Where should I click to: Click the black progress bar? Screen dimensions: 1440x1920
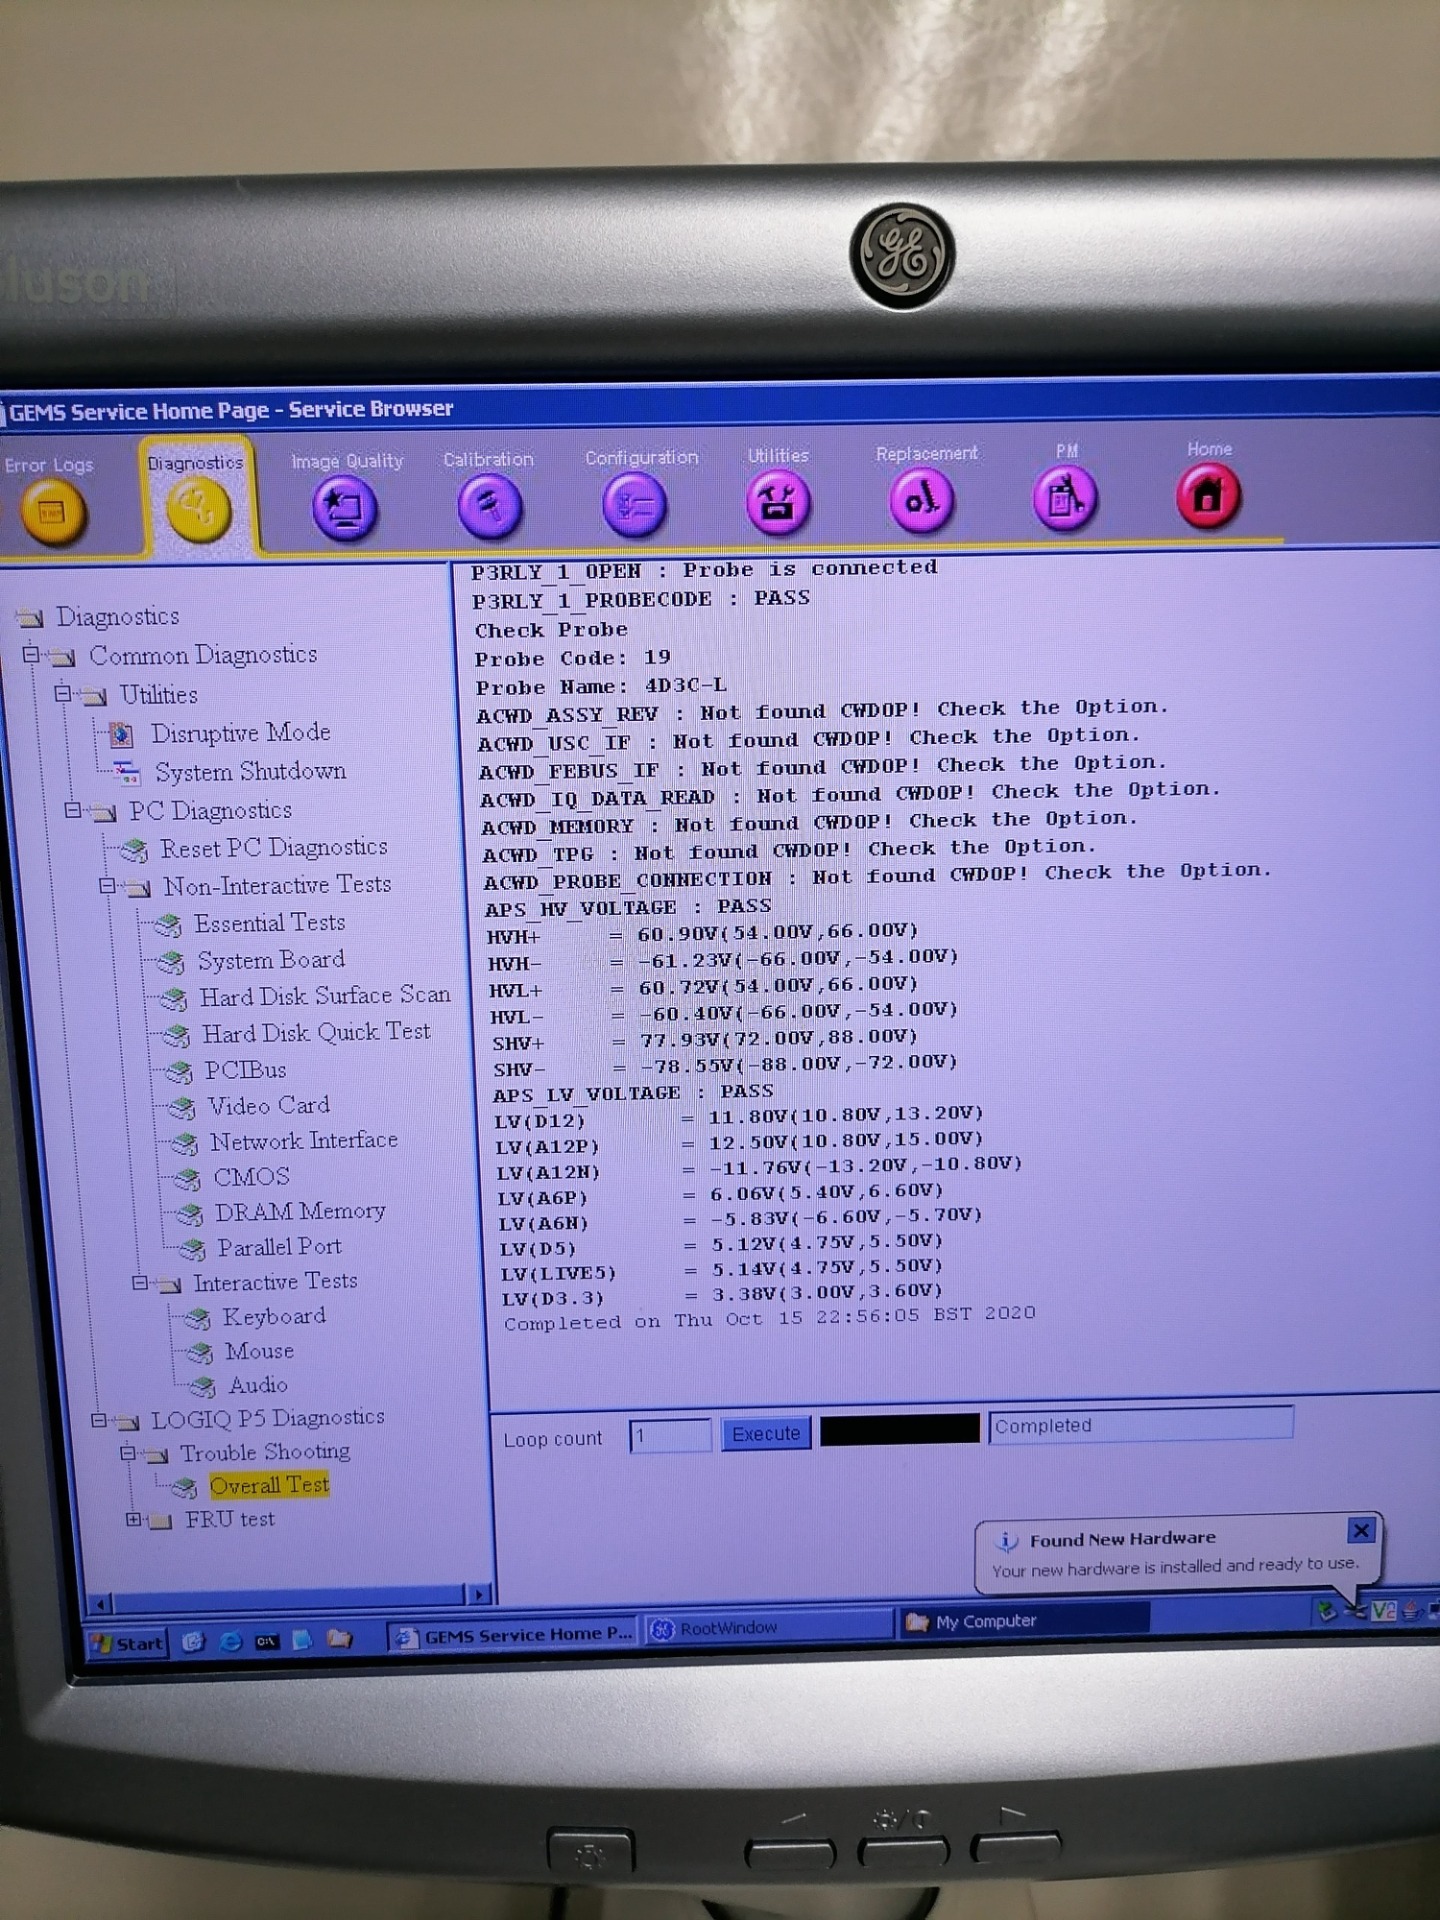pos(899,1430)
